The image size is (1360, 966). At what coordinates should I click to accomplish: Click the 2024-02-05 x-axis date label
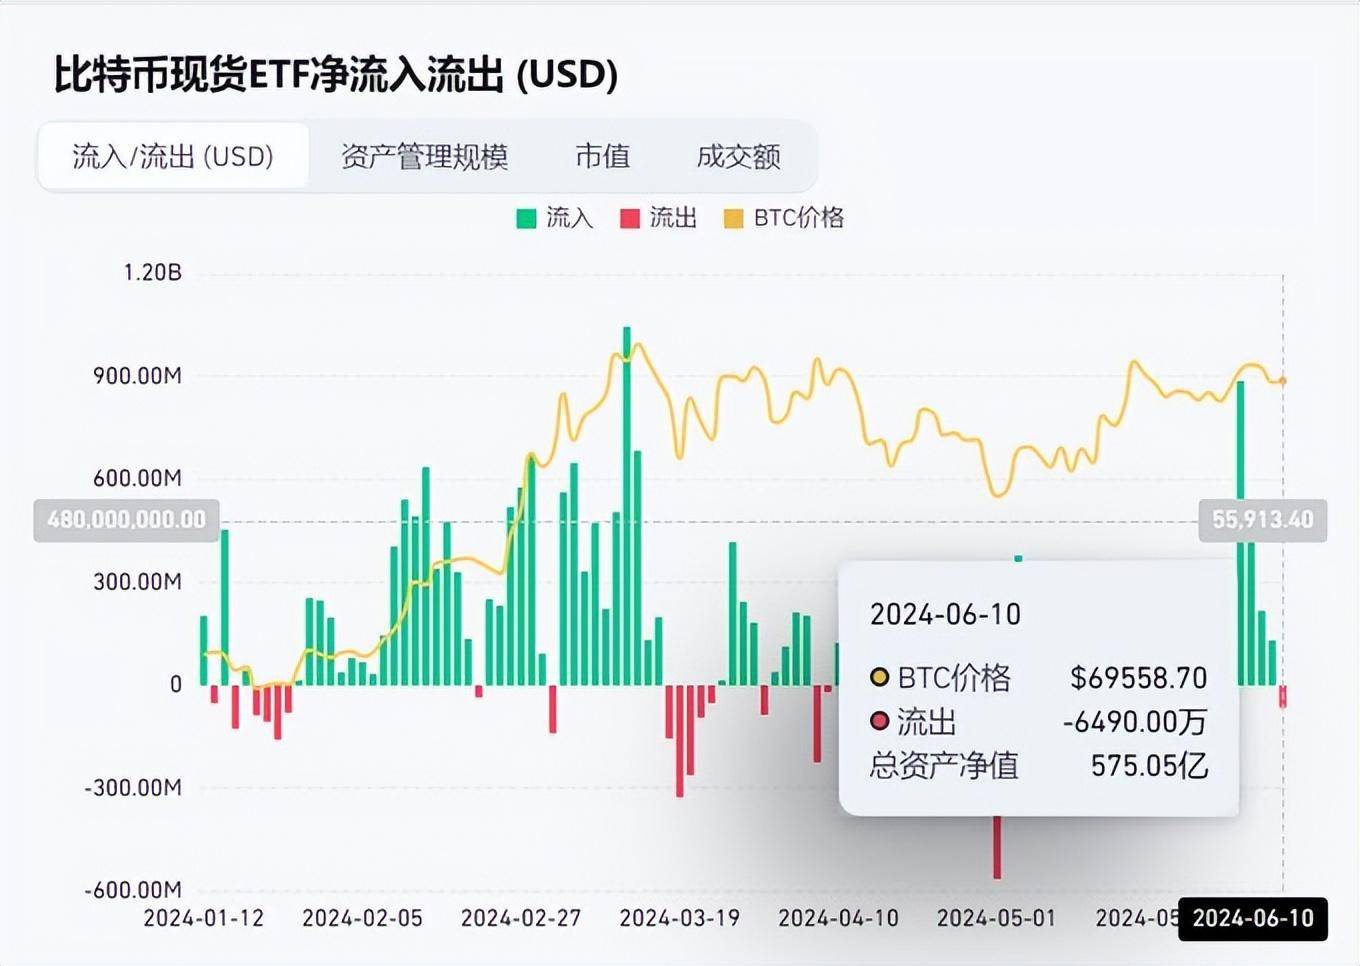tap(362, 918)
